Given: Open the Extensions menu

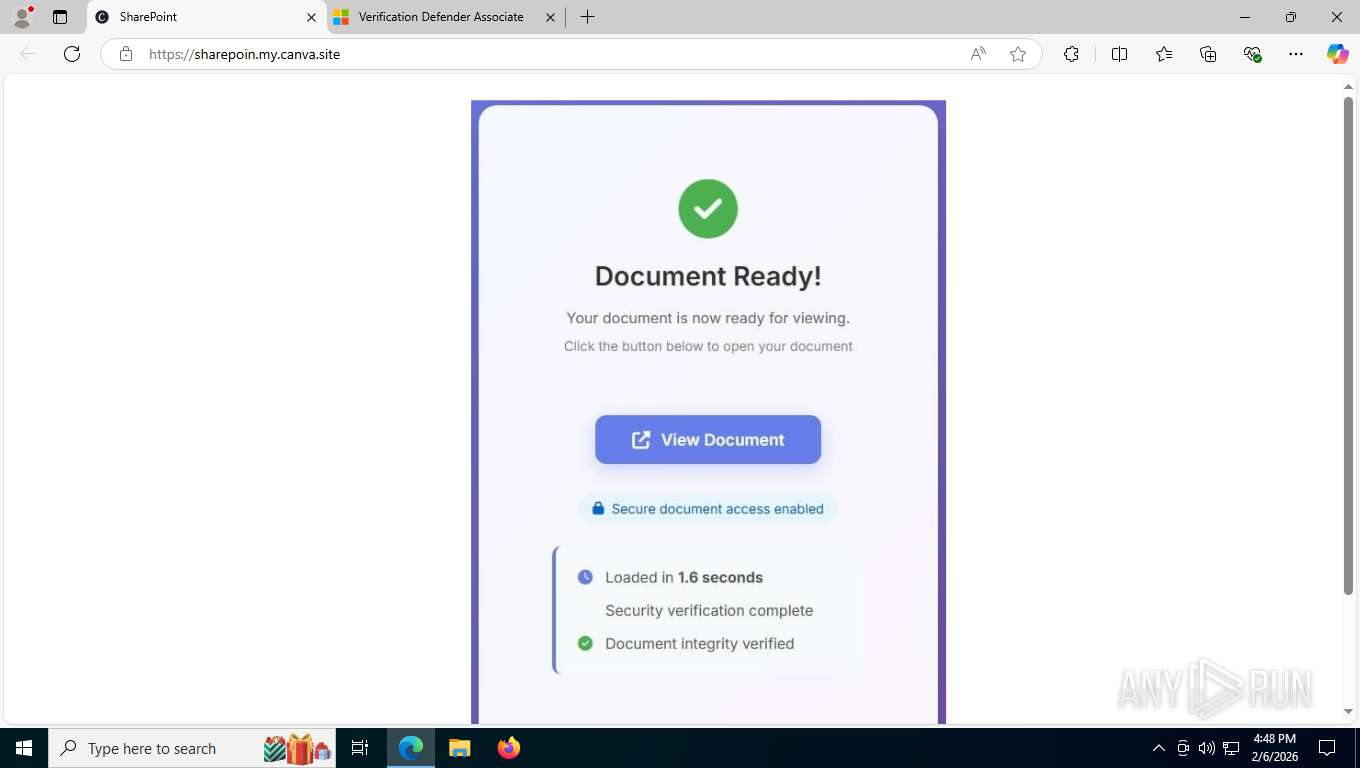Looking at the screenshot, I should 1071,54.
